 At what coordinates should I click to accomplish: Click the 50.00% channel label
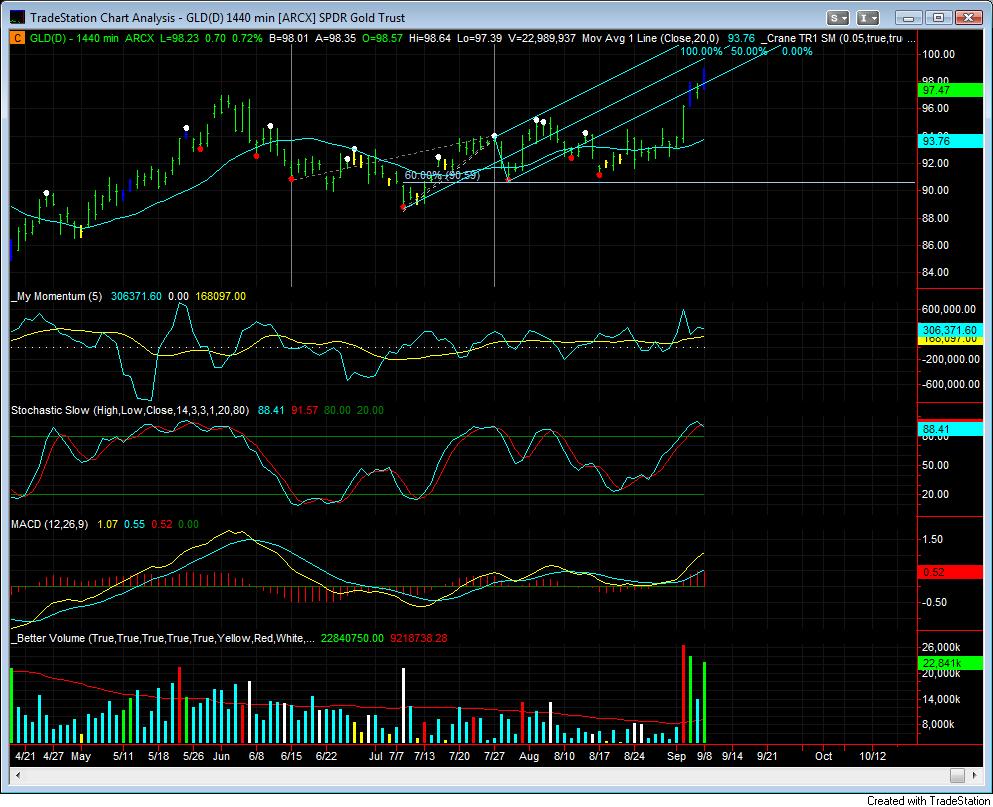point(749,51)
